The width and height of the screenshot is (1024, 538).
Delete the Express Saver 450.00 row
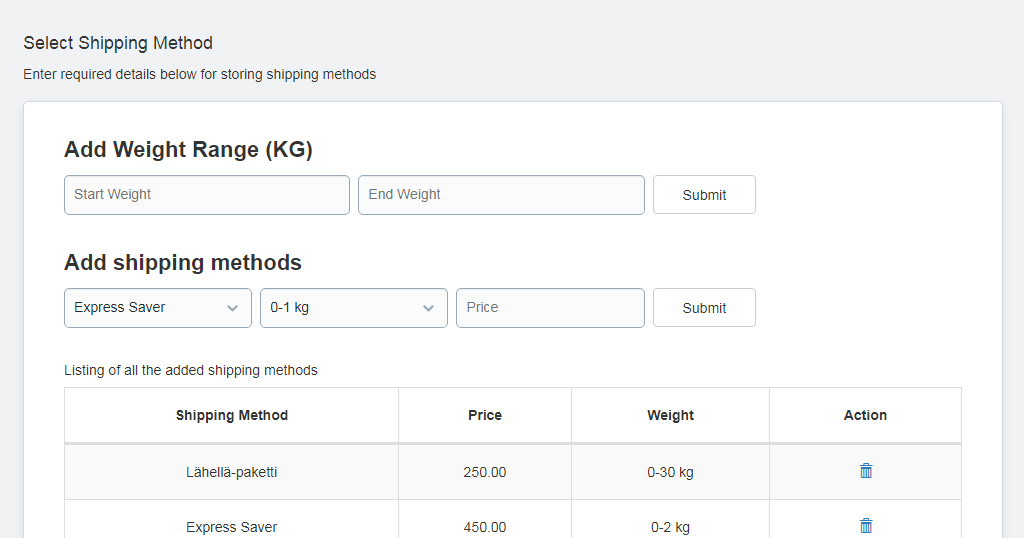click(865, 526)
